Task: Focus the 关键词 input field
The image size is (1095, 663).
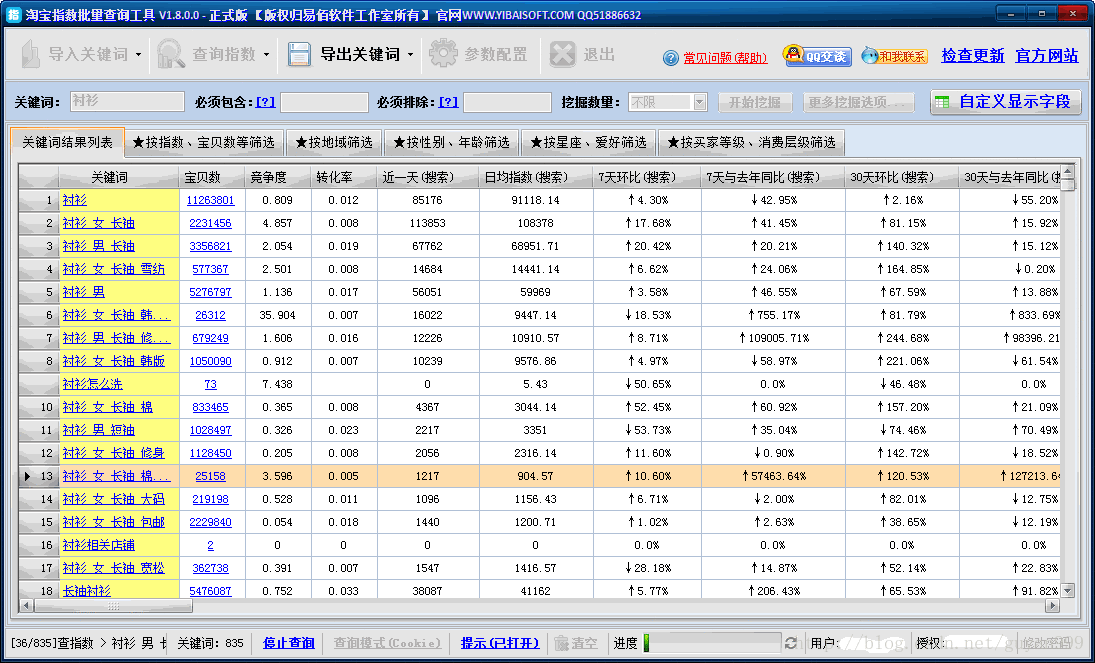Action: tap(127, 102)
